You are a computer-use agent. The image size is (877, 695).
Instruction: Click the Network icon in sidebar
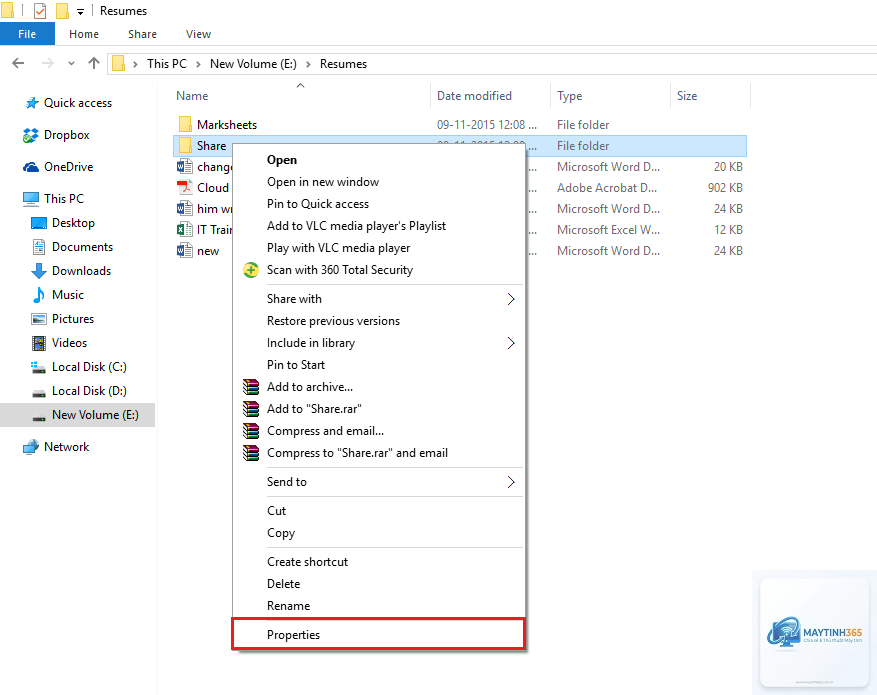(30, 447)
